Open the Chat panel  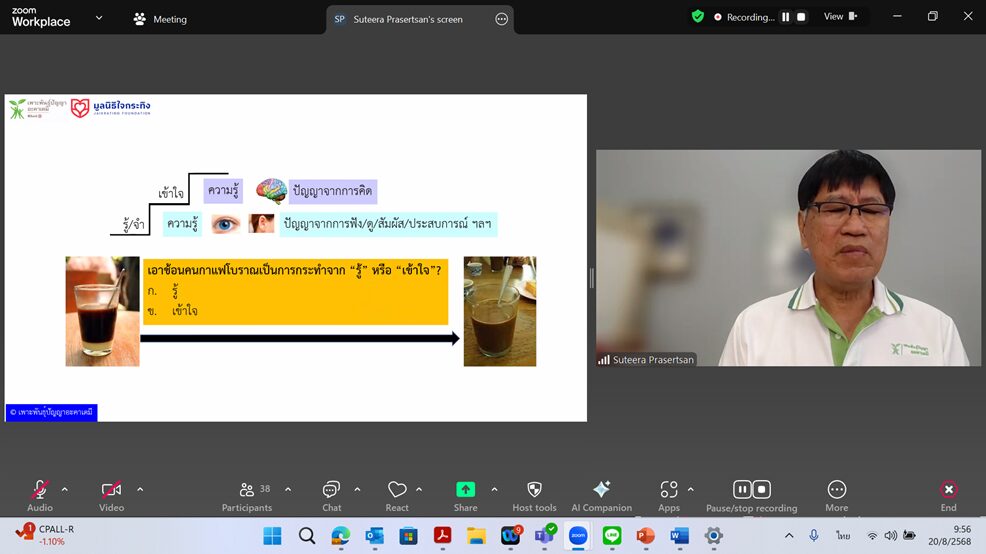coord(331,490)
